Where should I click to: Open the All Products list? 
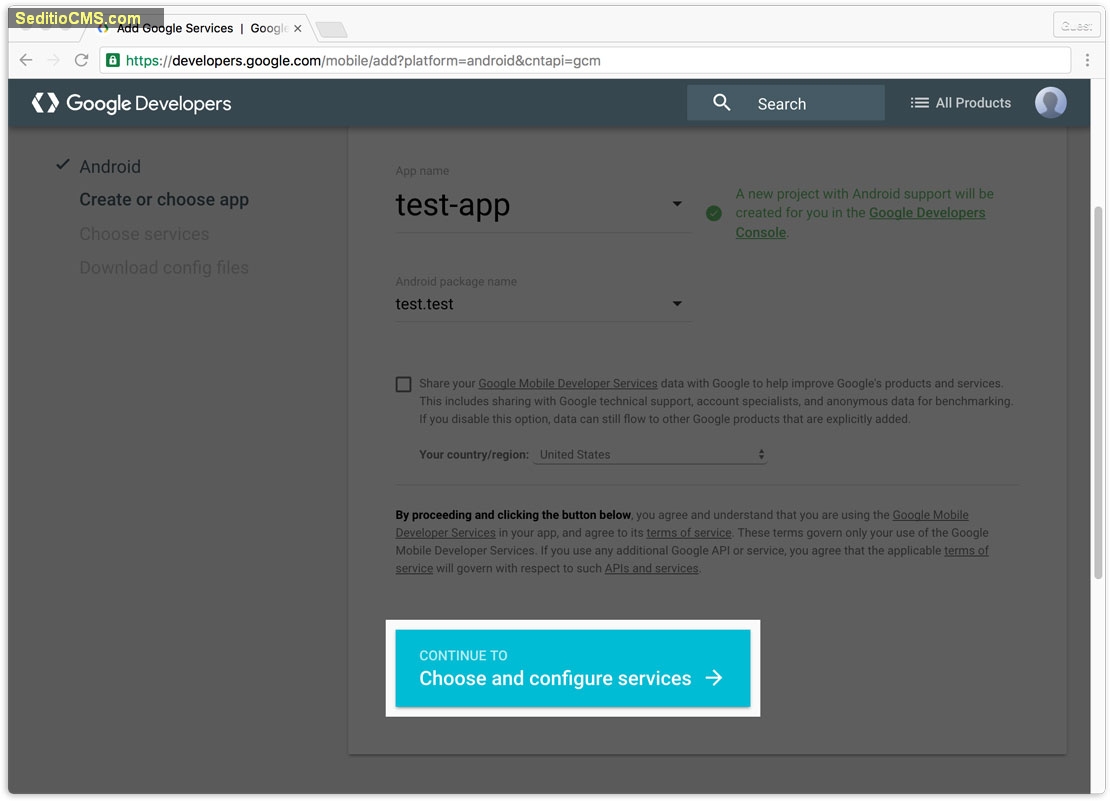click(961, 103)
